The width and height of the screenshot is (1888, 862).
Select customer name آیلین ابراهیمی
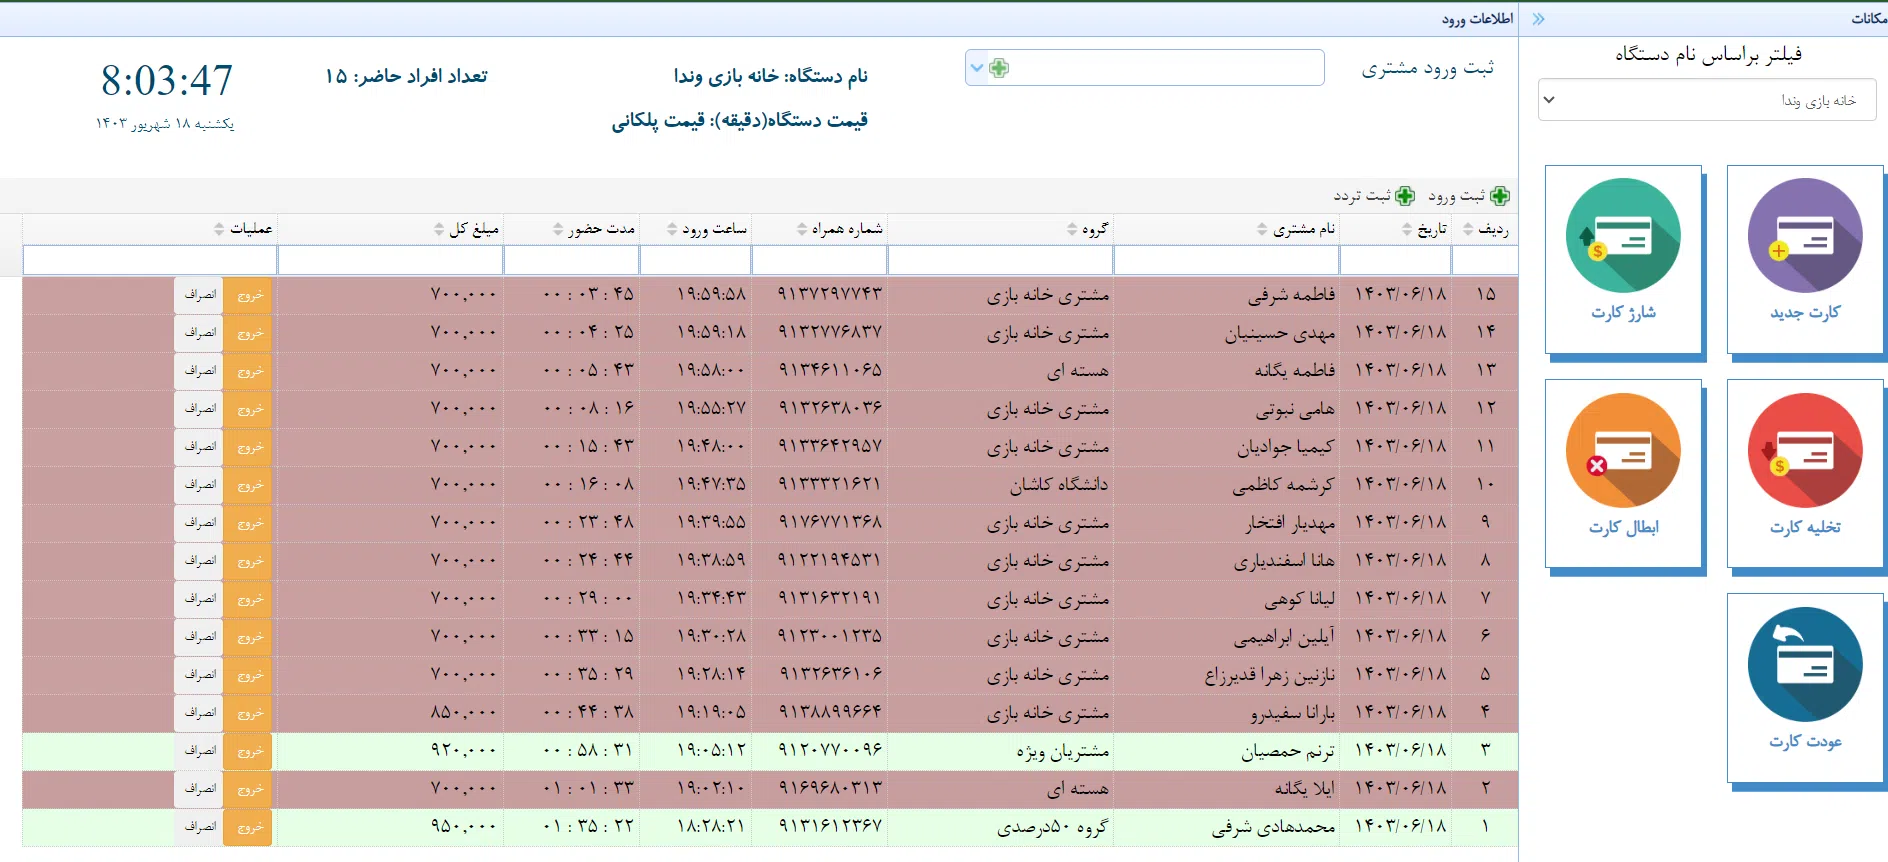(1284, 637)
